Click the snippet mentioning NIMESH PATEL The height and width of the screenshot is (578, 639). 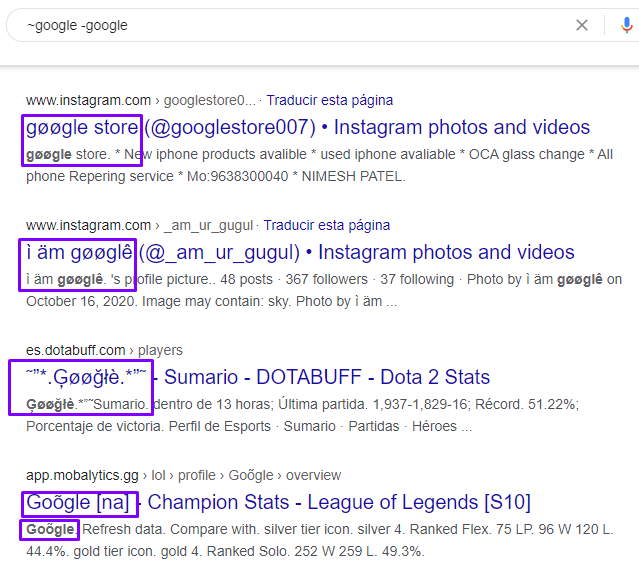319,165
